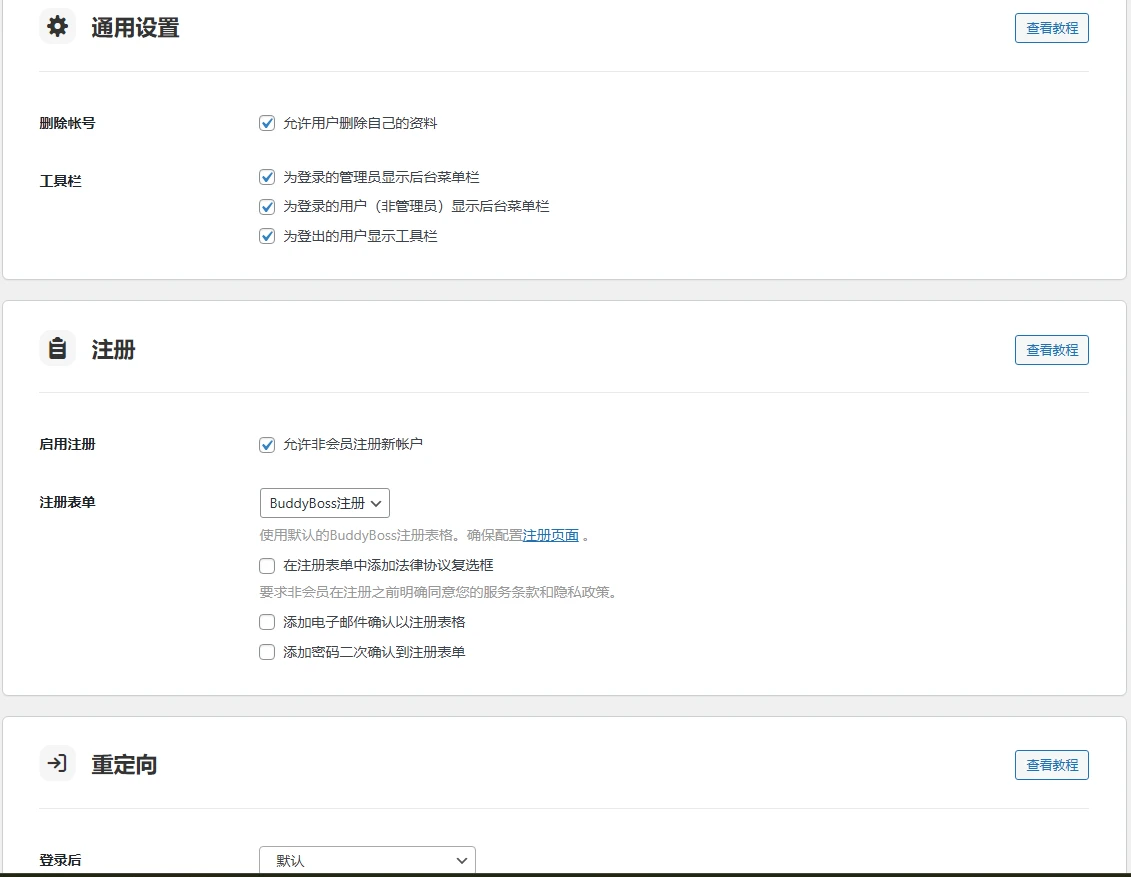Check 添加电子邮件确认以注册表格
The image size is (1131, 877).
(x=267, y=621)
